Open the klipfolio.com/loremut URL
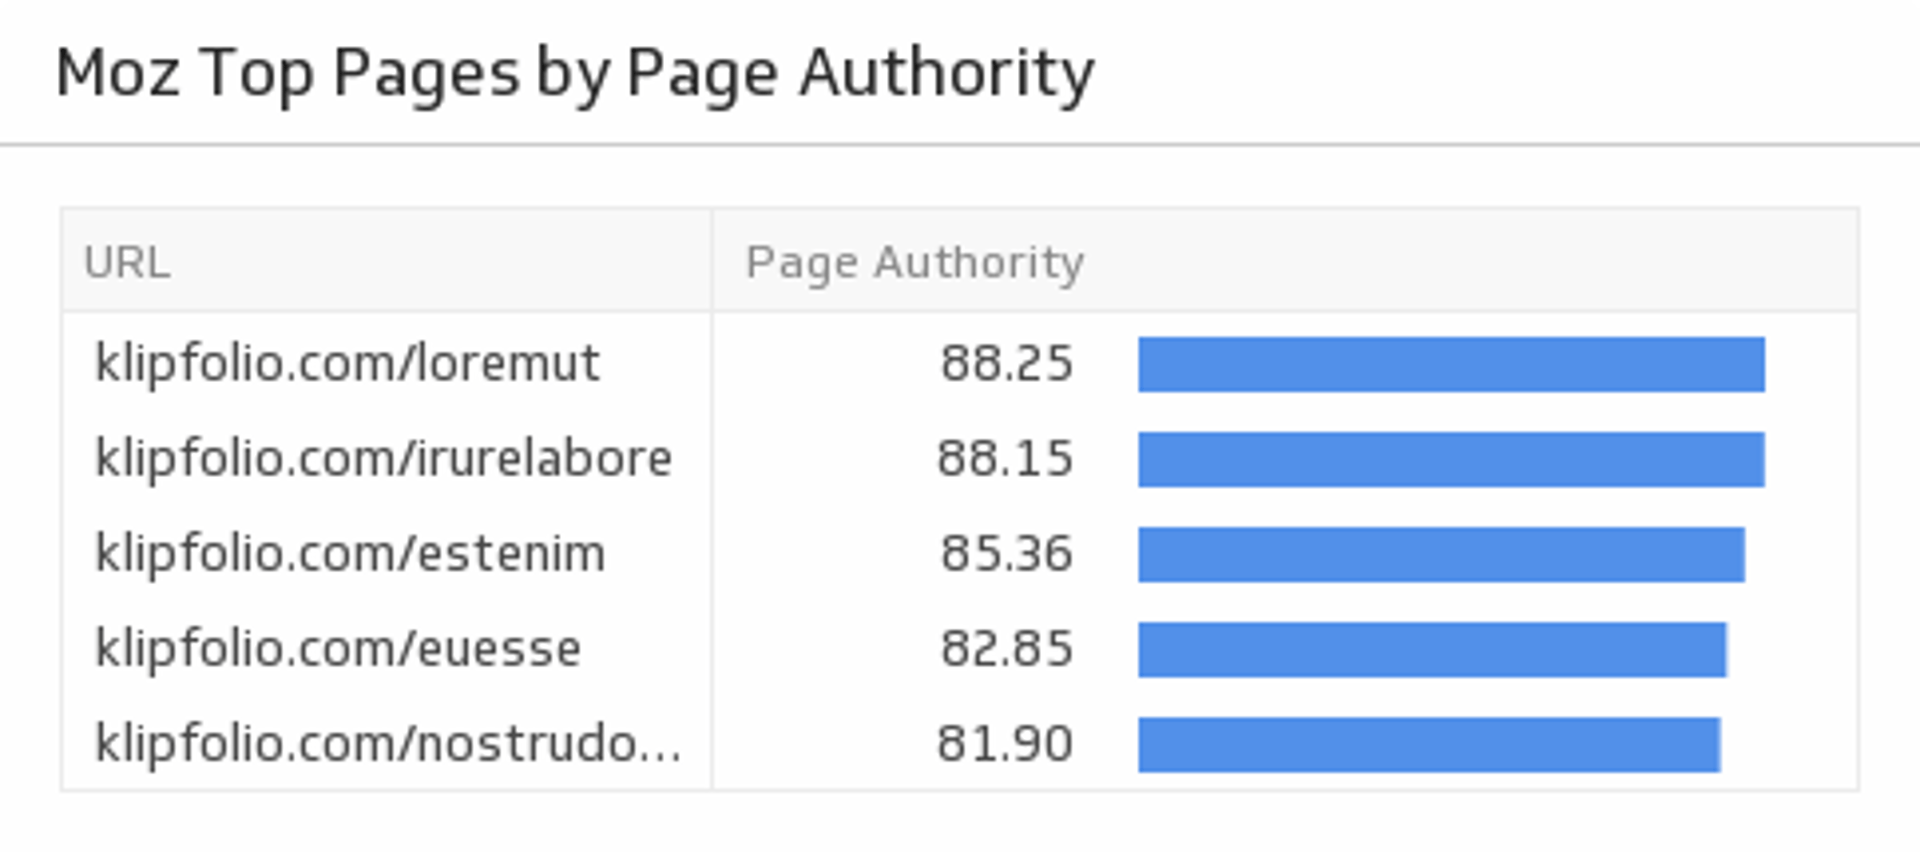Screen dimensions: 1920x852 (x=346, y=363)
